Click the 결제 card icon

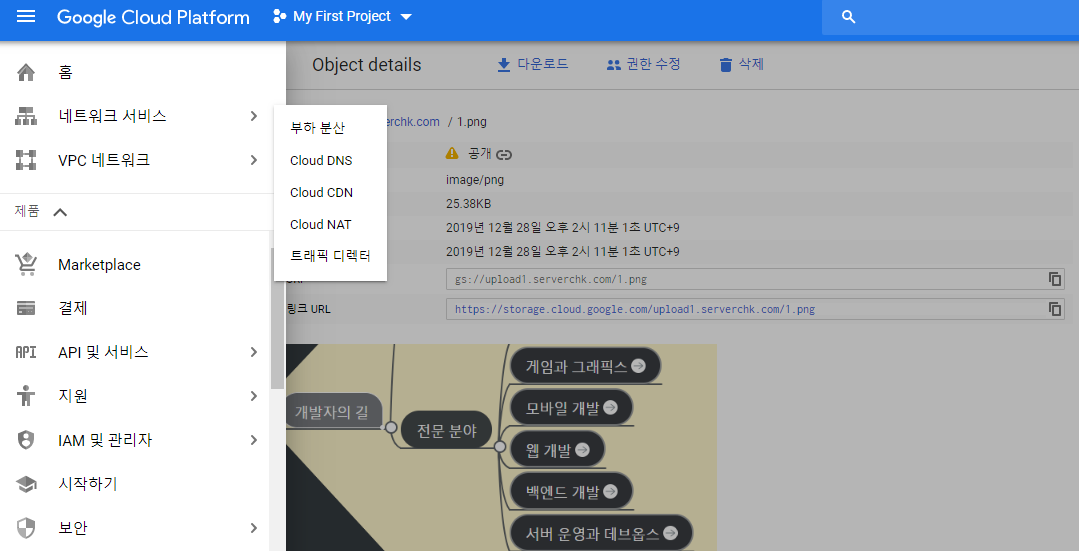coord(25,308)
